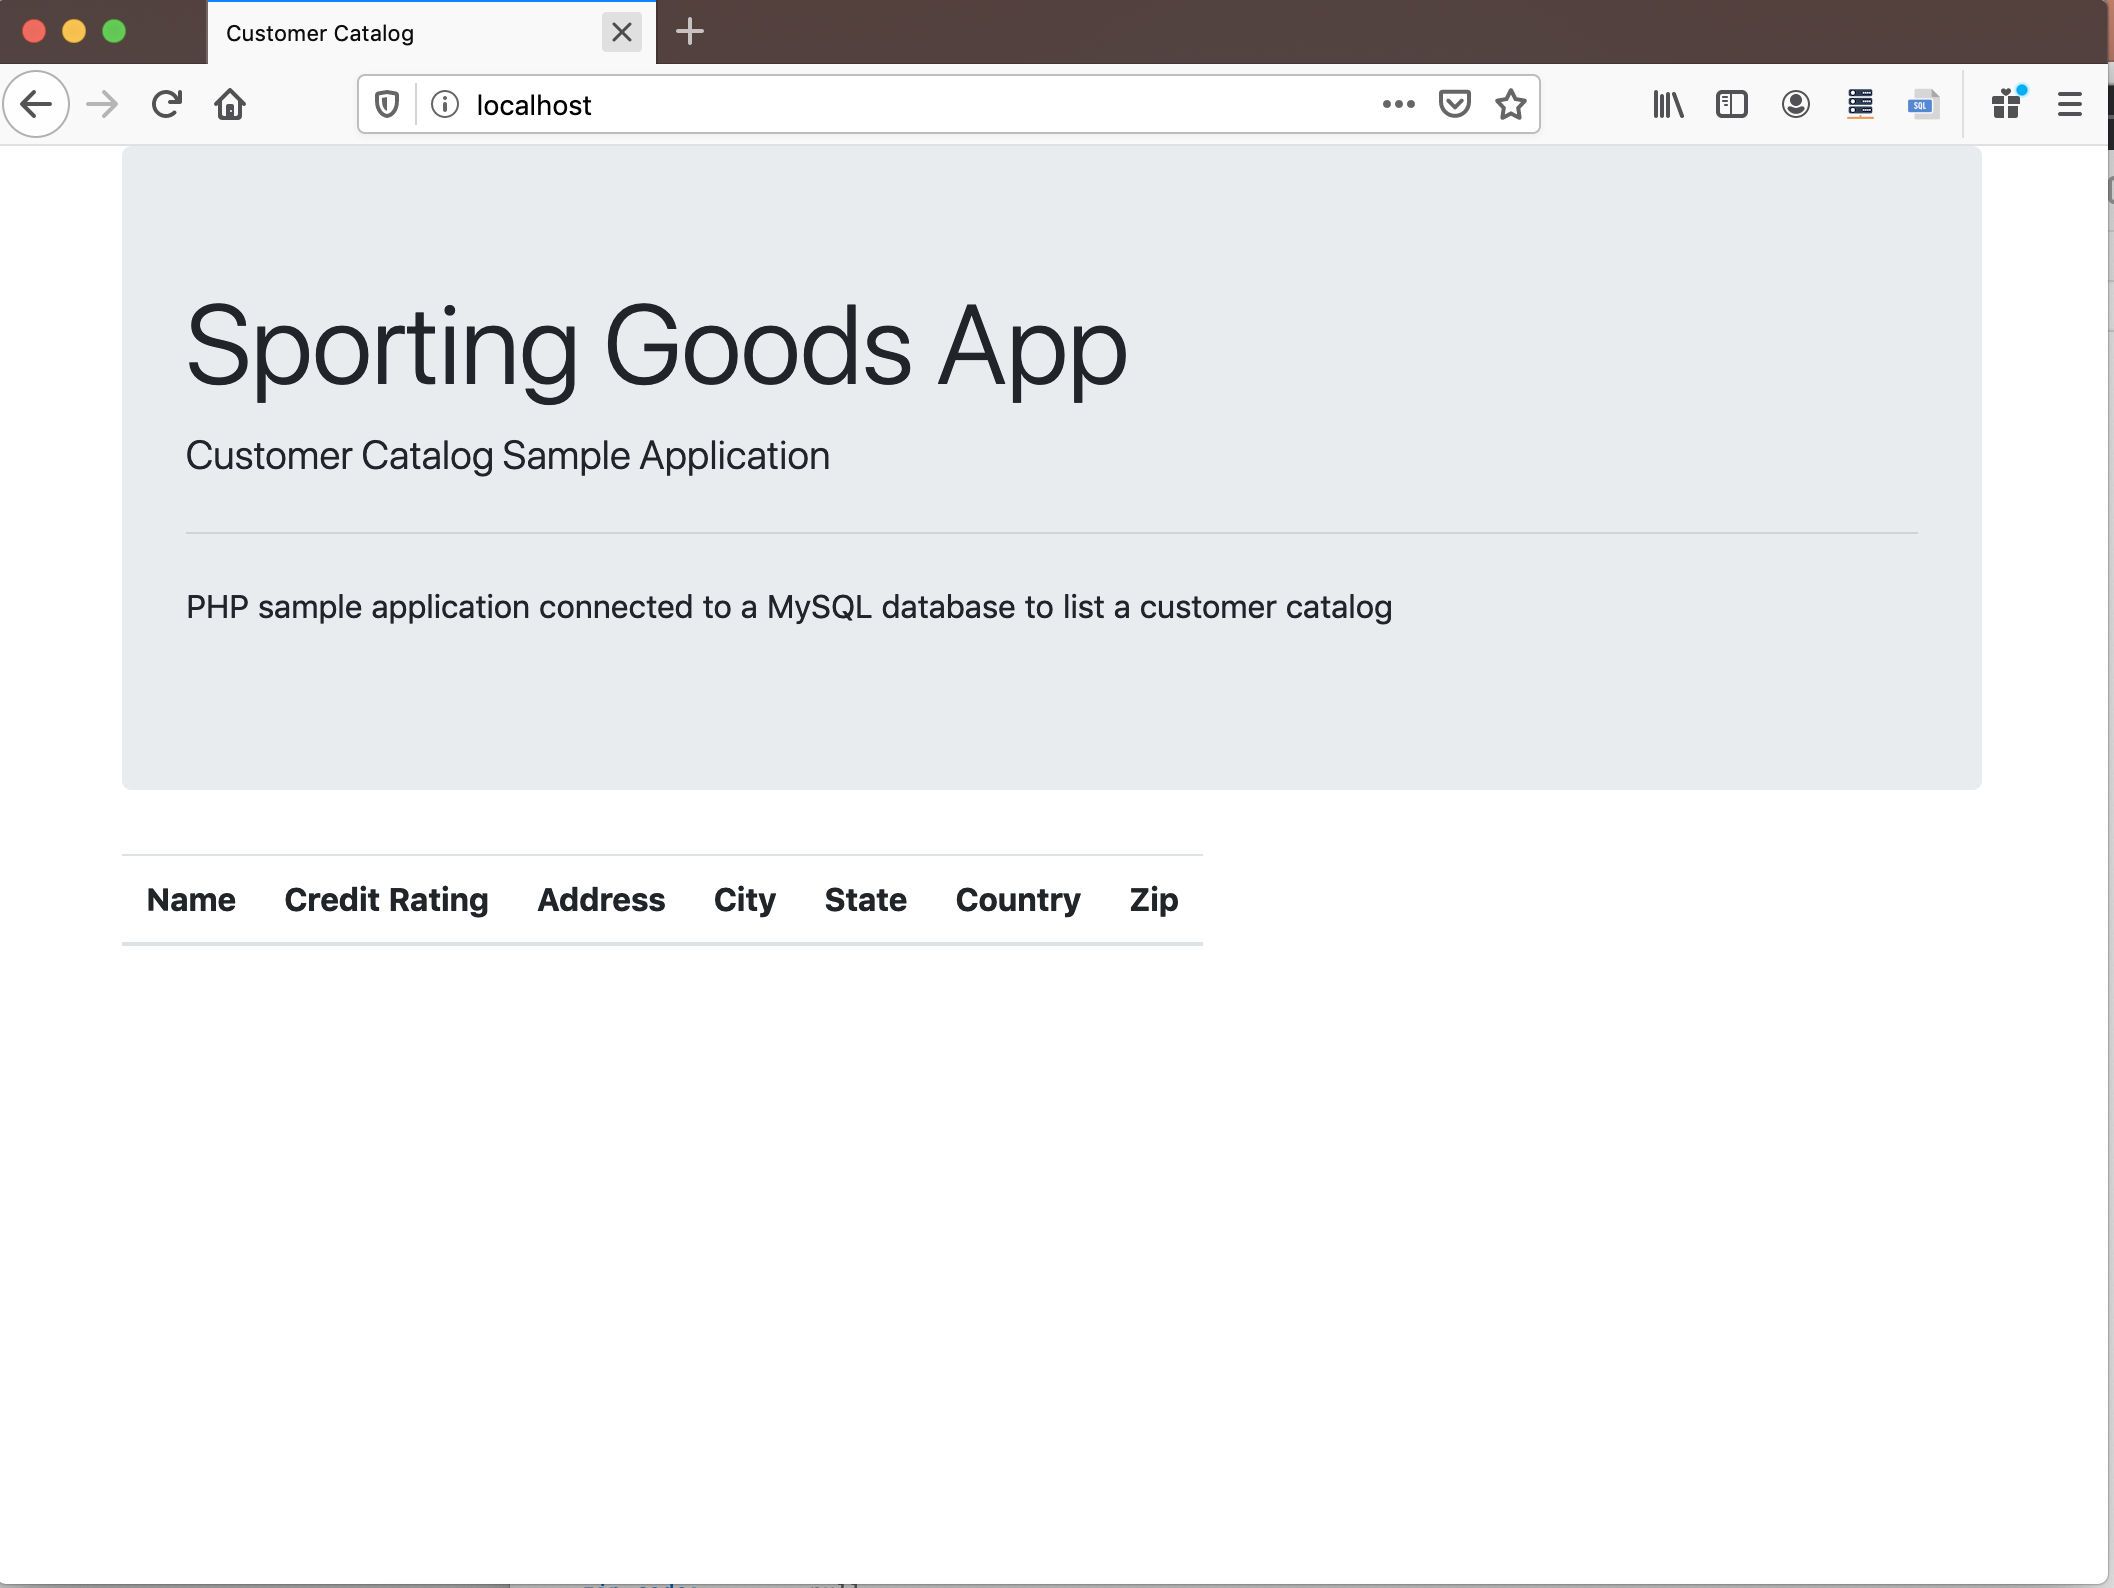Click the sidebar toggle icon
Screen dimensions: 2114x1588
pyautogui.click(x=1729, y=105)
